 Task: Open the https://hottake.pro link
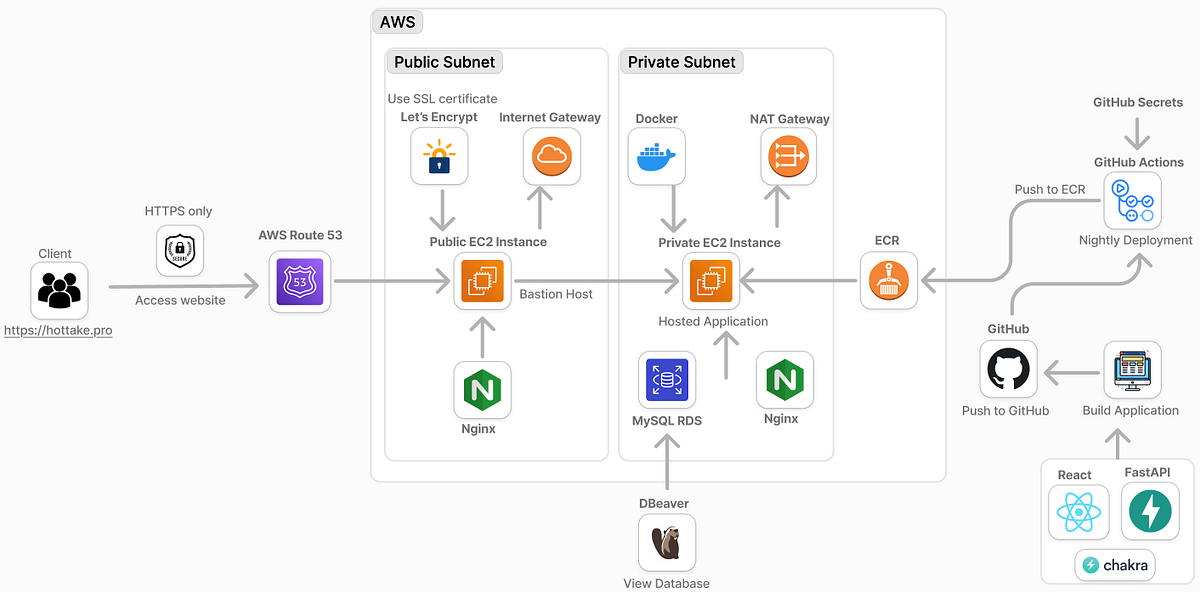click(58, 331)
